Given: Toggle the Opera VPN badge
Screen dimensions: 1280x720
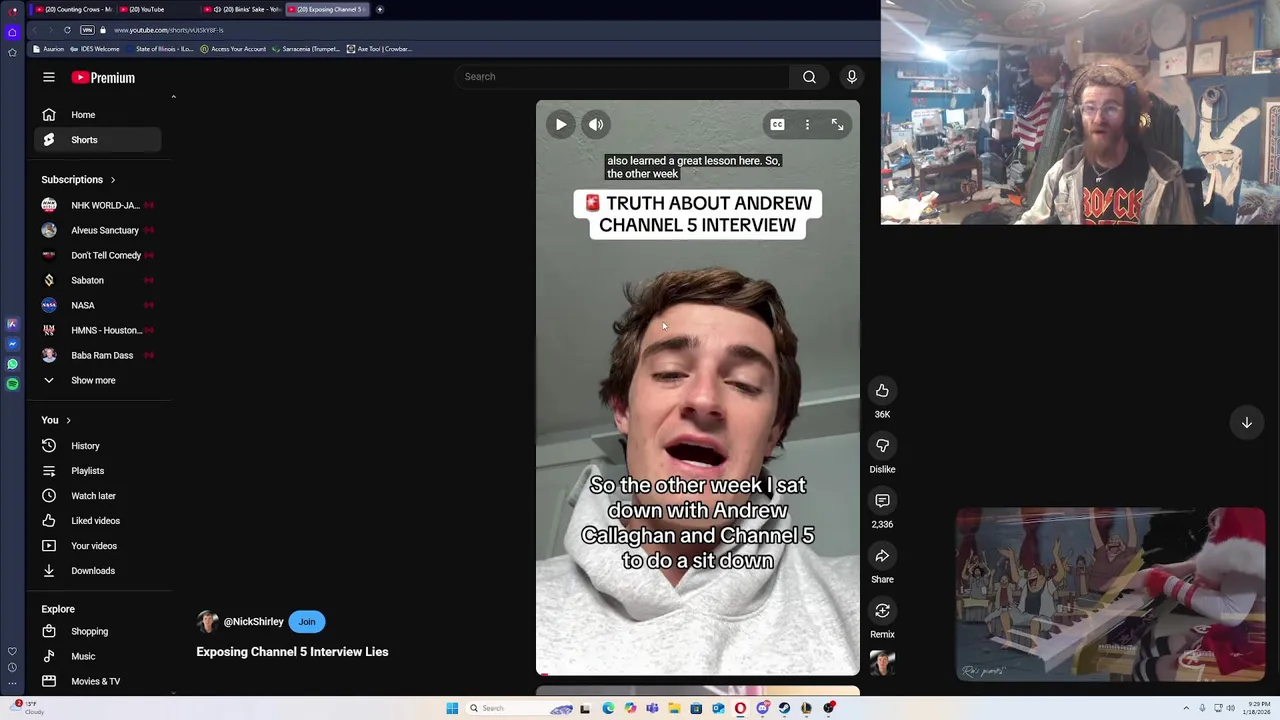Looking at the screenshot, I should point(87,30).
